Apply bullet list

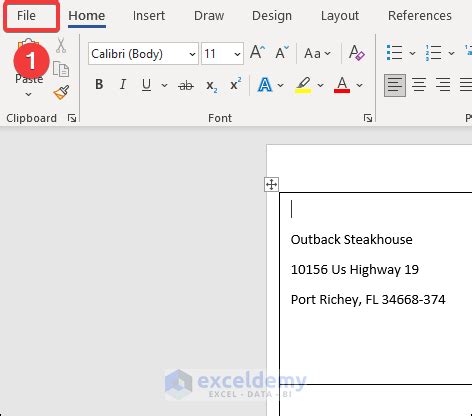(394, 53)
